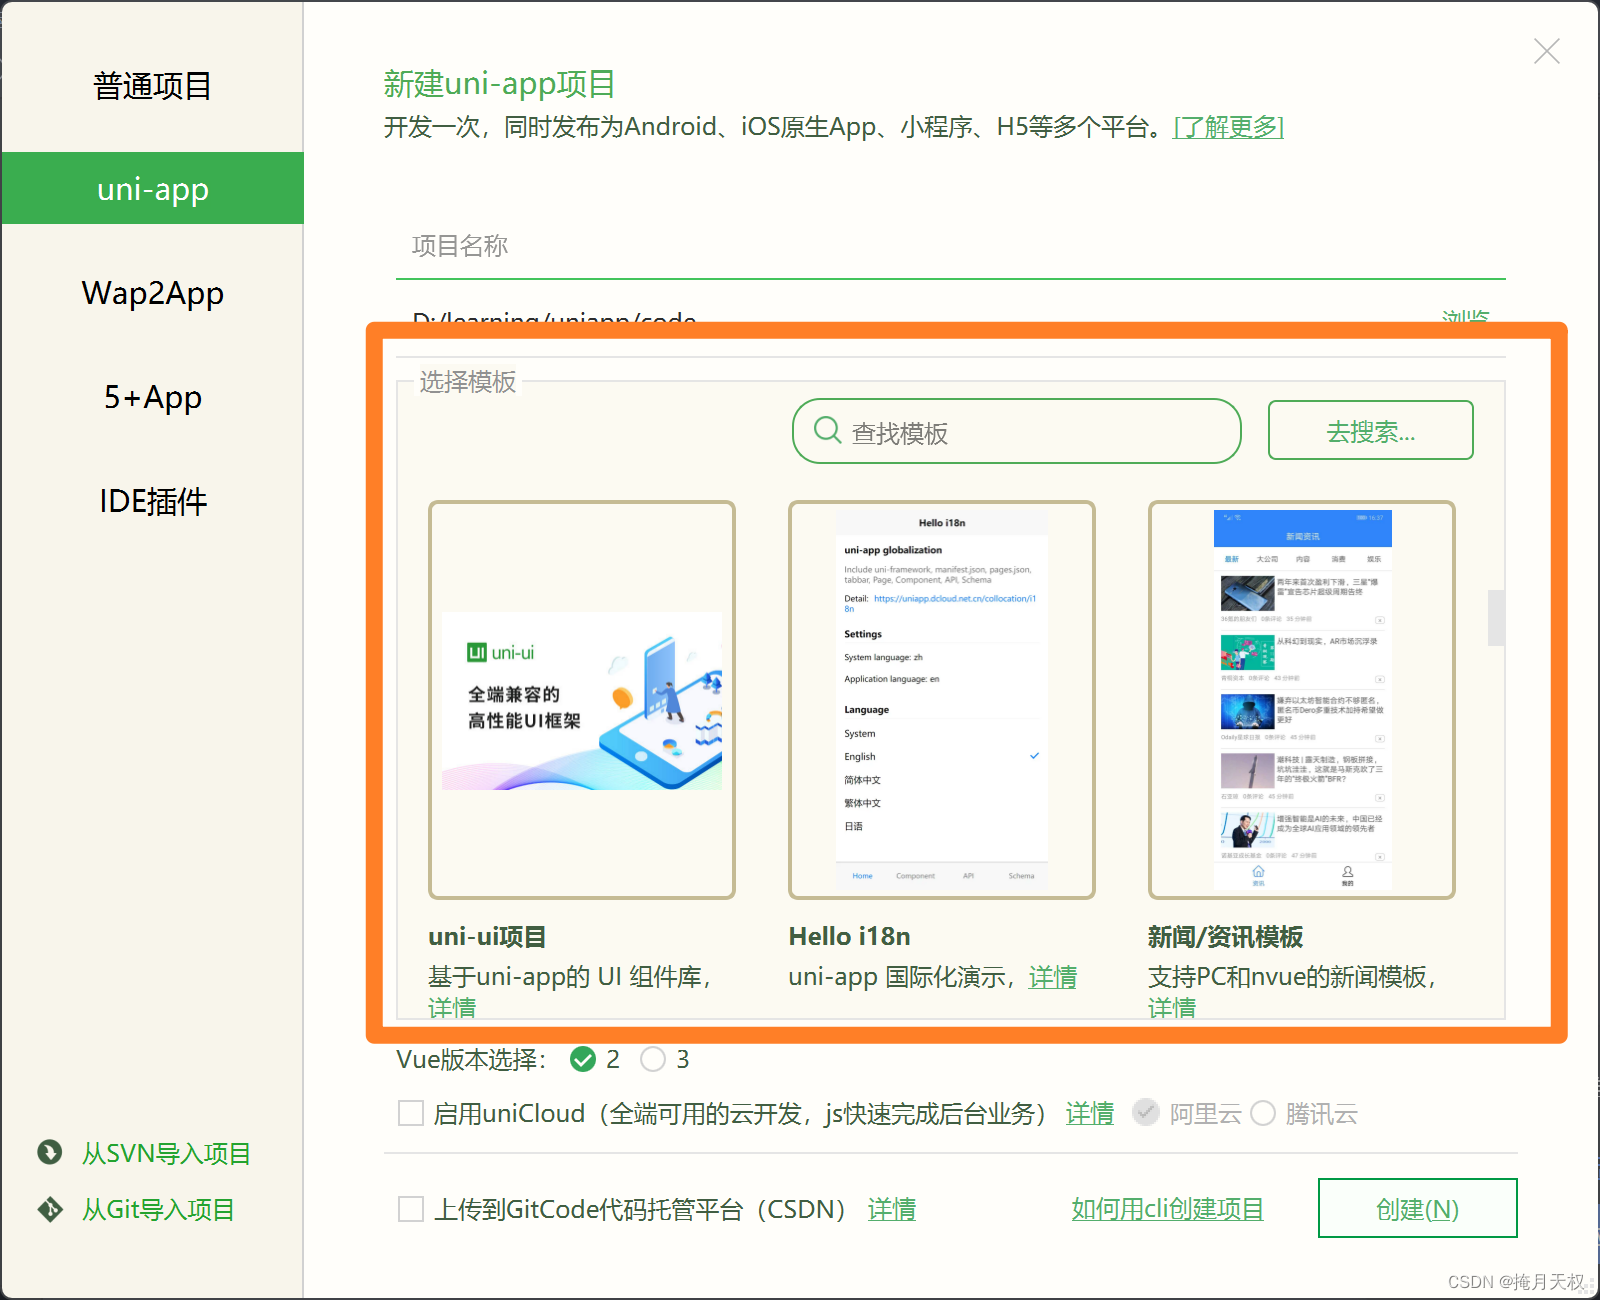The image size is (1600, 1300).
Task: Click the uni-ui项目 title text
Action: tap(487, 937)
